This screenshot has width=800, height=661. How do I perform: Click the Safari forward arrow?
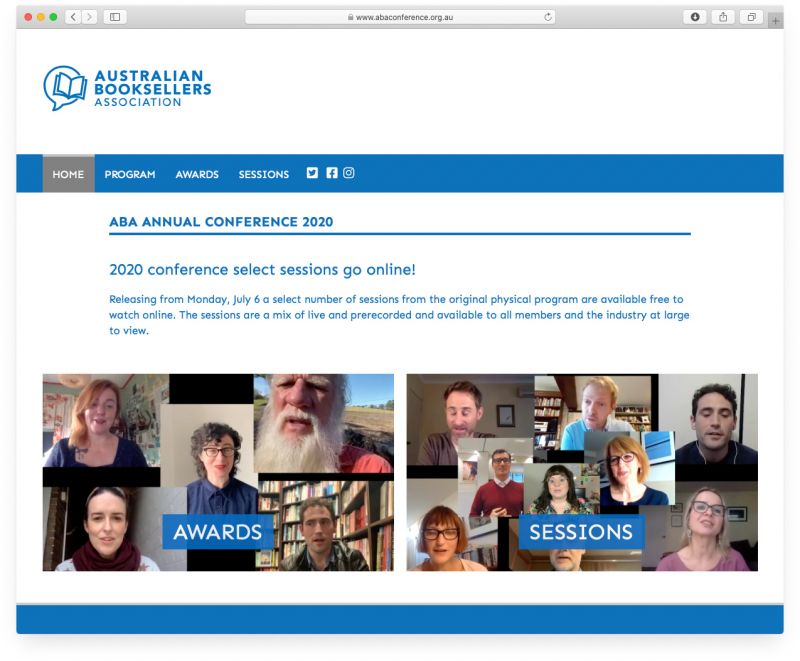click(89, 17)
